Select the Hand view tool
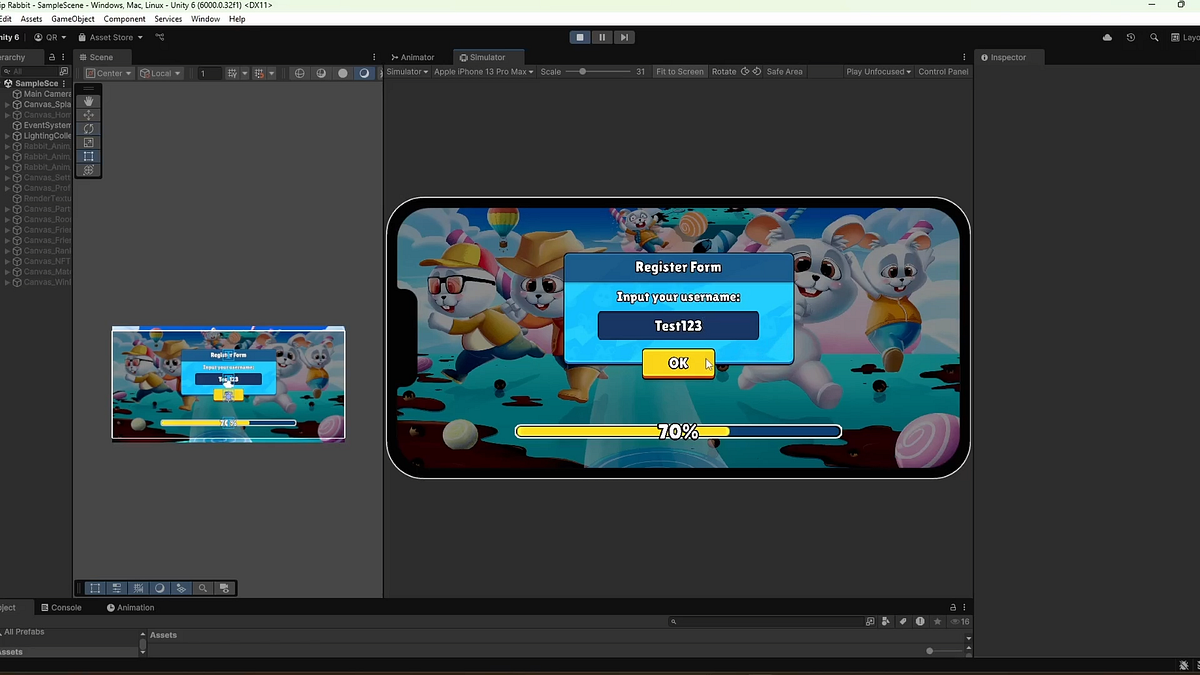 coord(88,101)
